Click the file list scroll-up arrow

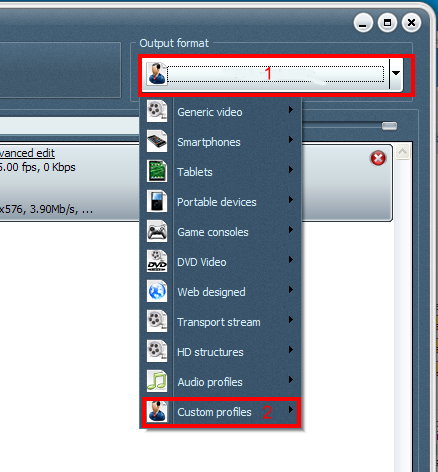pyautogui.click(x=403, y=152)
